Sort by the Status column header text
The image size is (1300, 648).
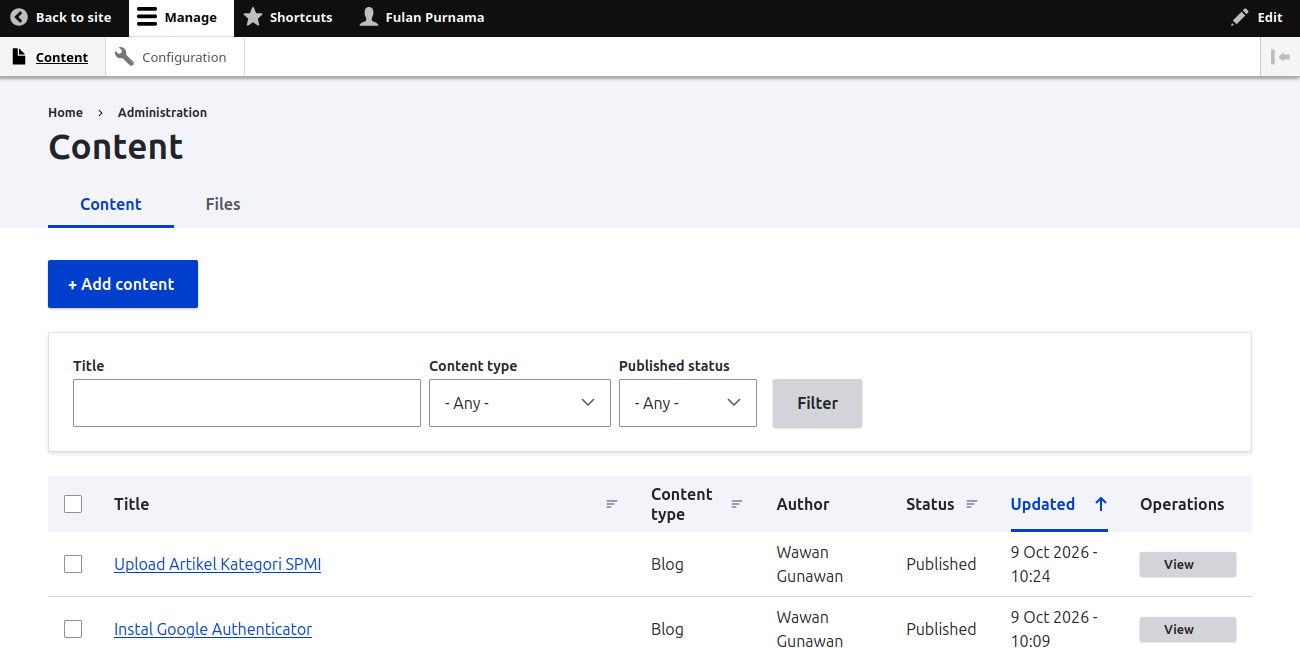930,504
